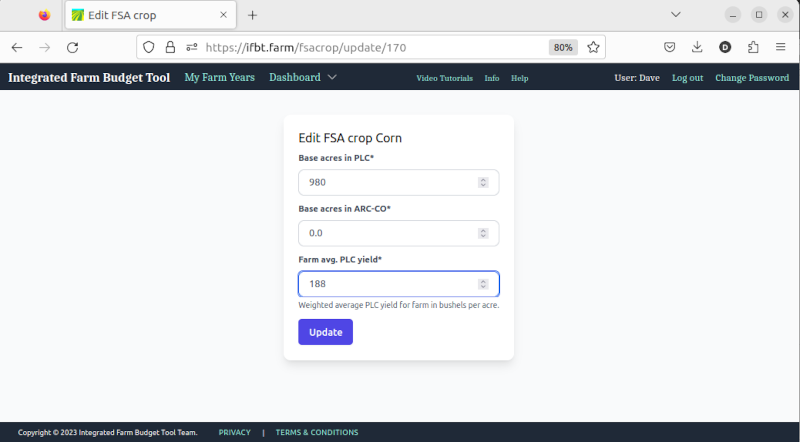Image resolution: width=800 pixels, height=442 pixels.
Task: Save page to Pocket icon
Action: [x=669, y=47]
